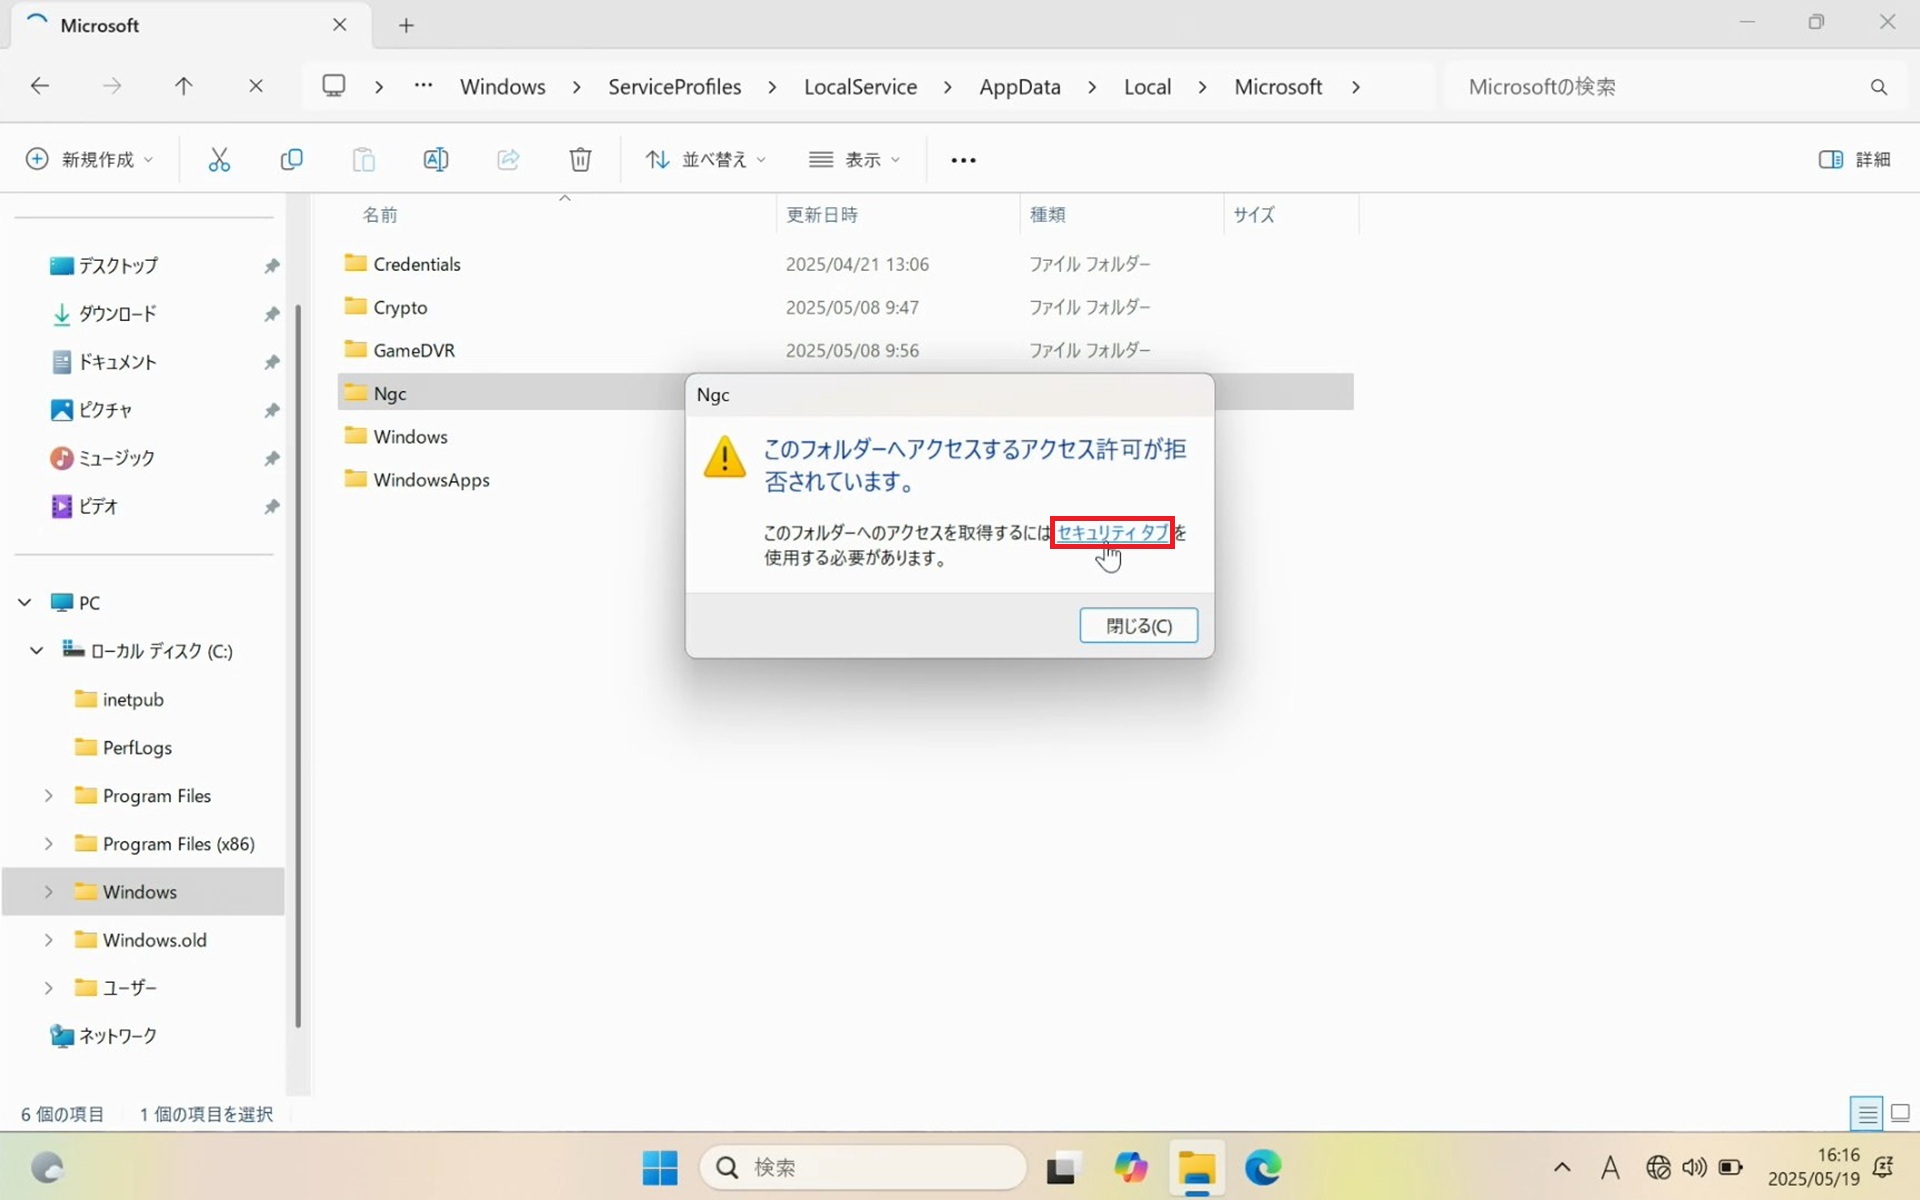Click the 閉じる(C) button

(1138, 626)
